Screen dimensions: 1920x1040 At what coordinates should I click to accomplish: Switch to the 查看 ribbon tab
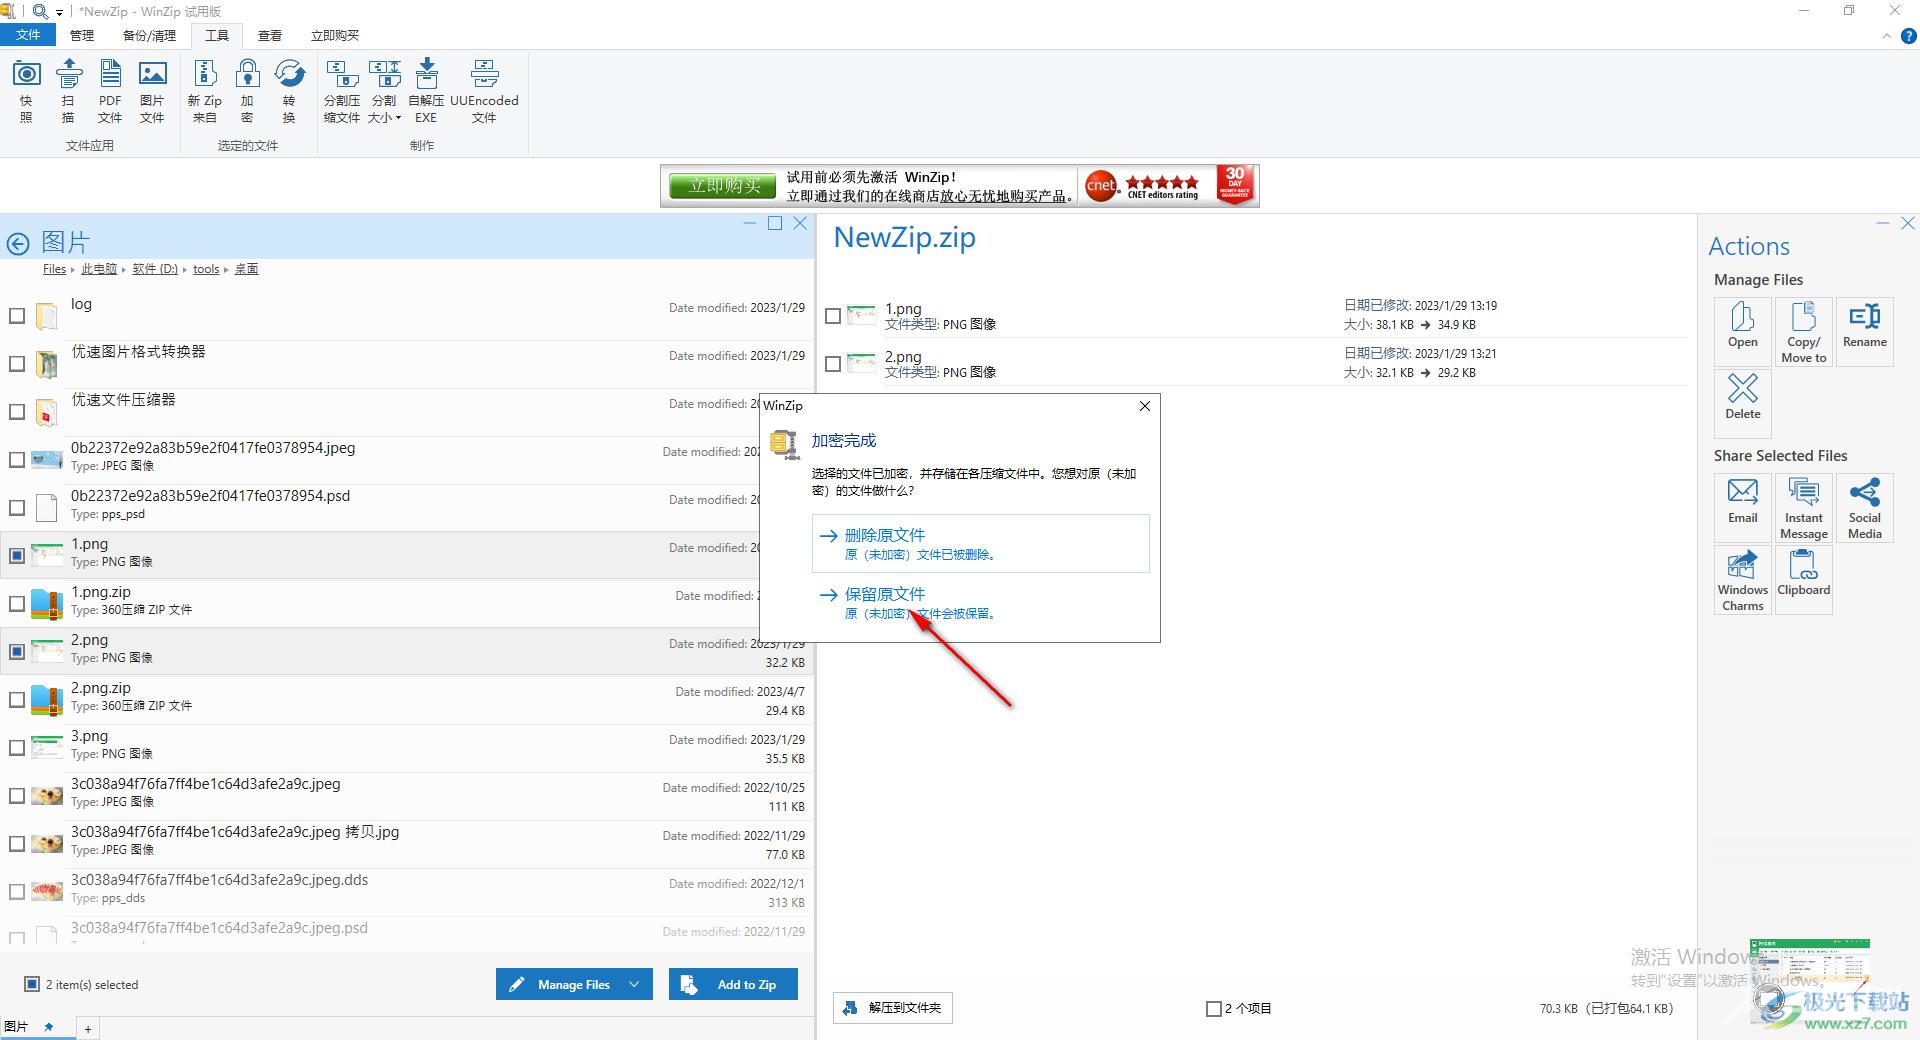coord(270,35)
